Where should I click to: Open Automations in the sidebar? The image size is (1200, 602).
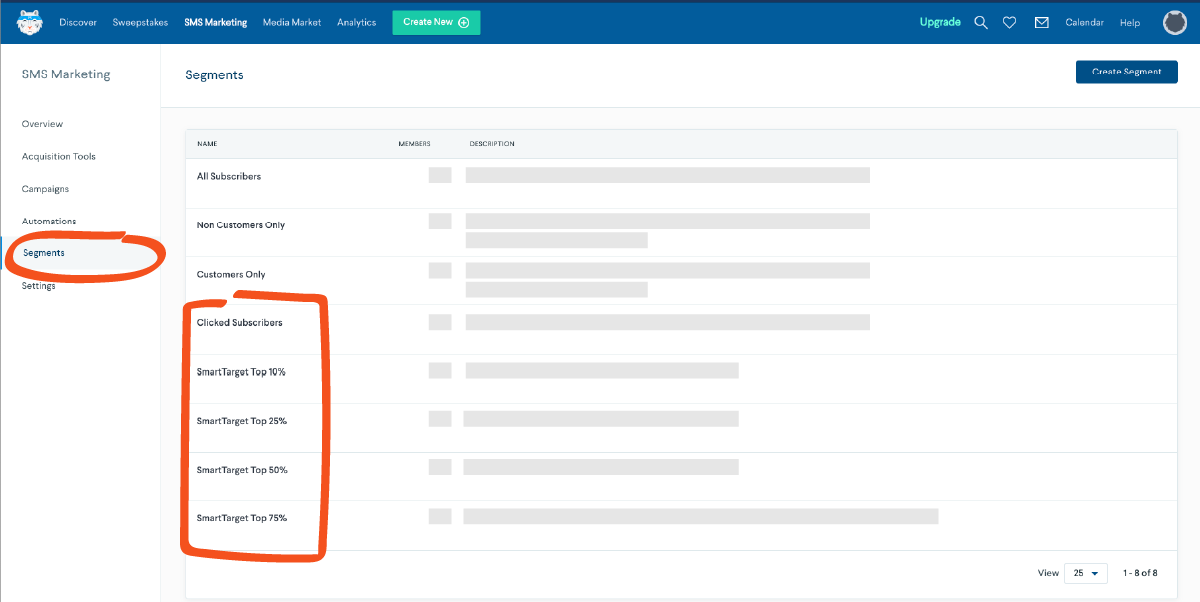(x=49, y=221)
